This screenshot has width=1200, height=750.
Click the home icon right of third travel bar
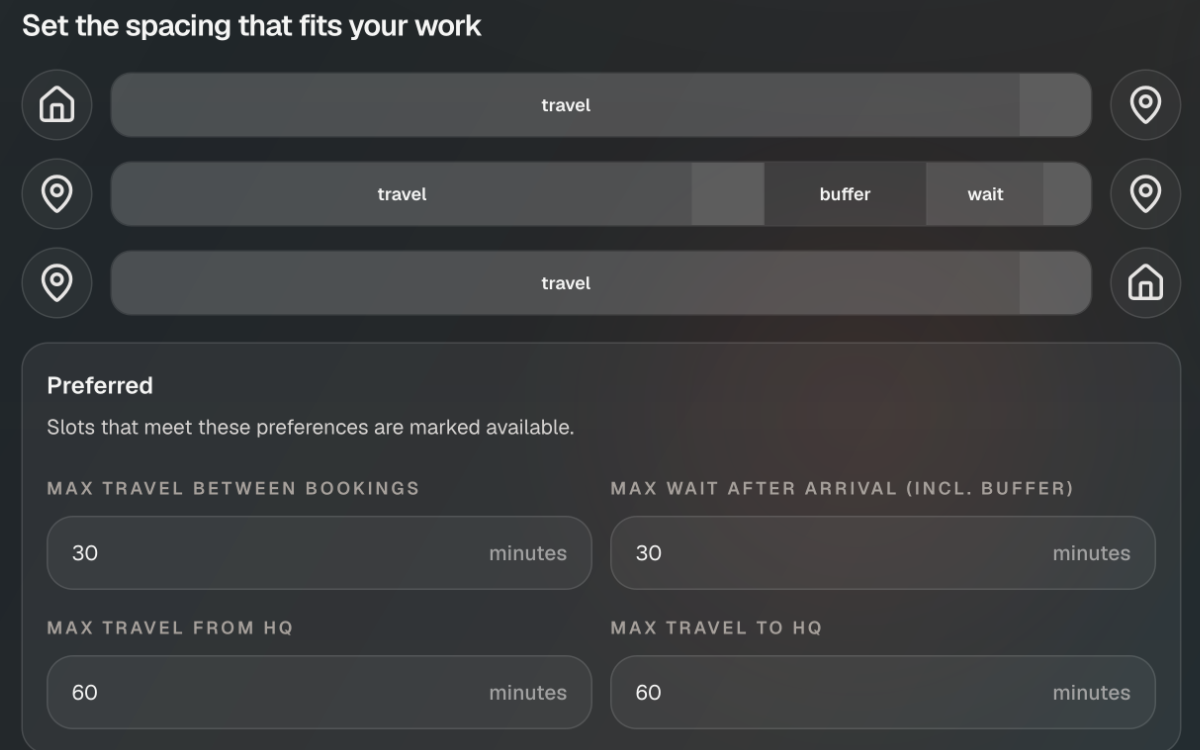pyautogui.click(x=1145, y=283)
